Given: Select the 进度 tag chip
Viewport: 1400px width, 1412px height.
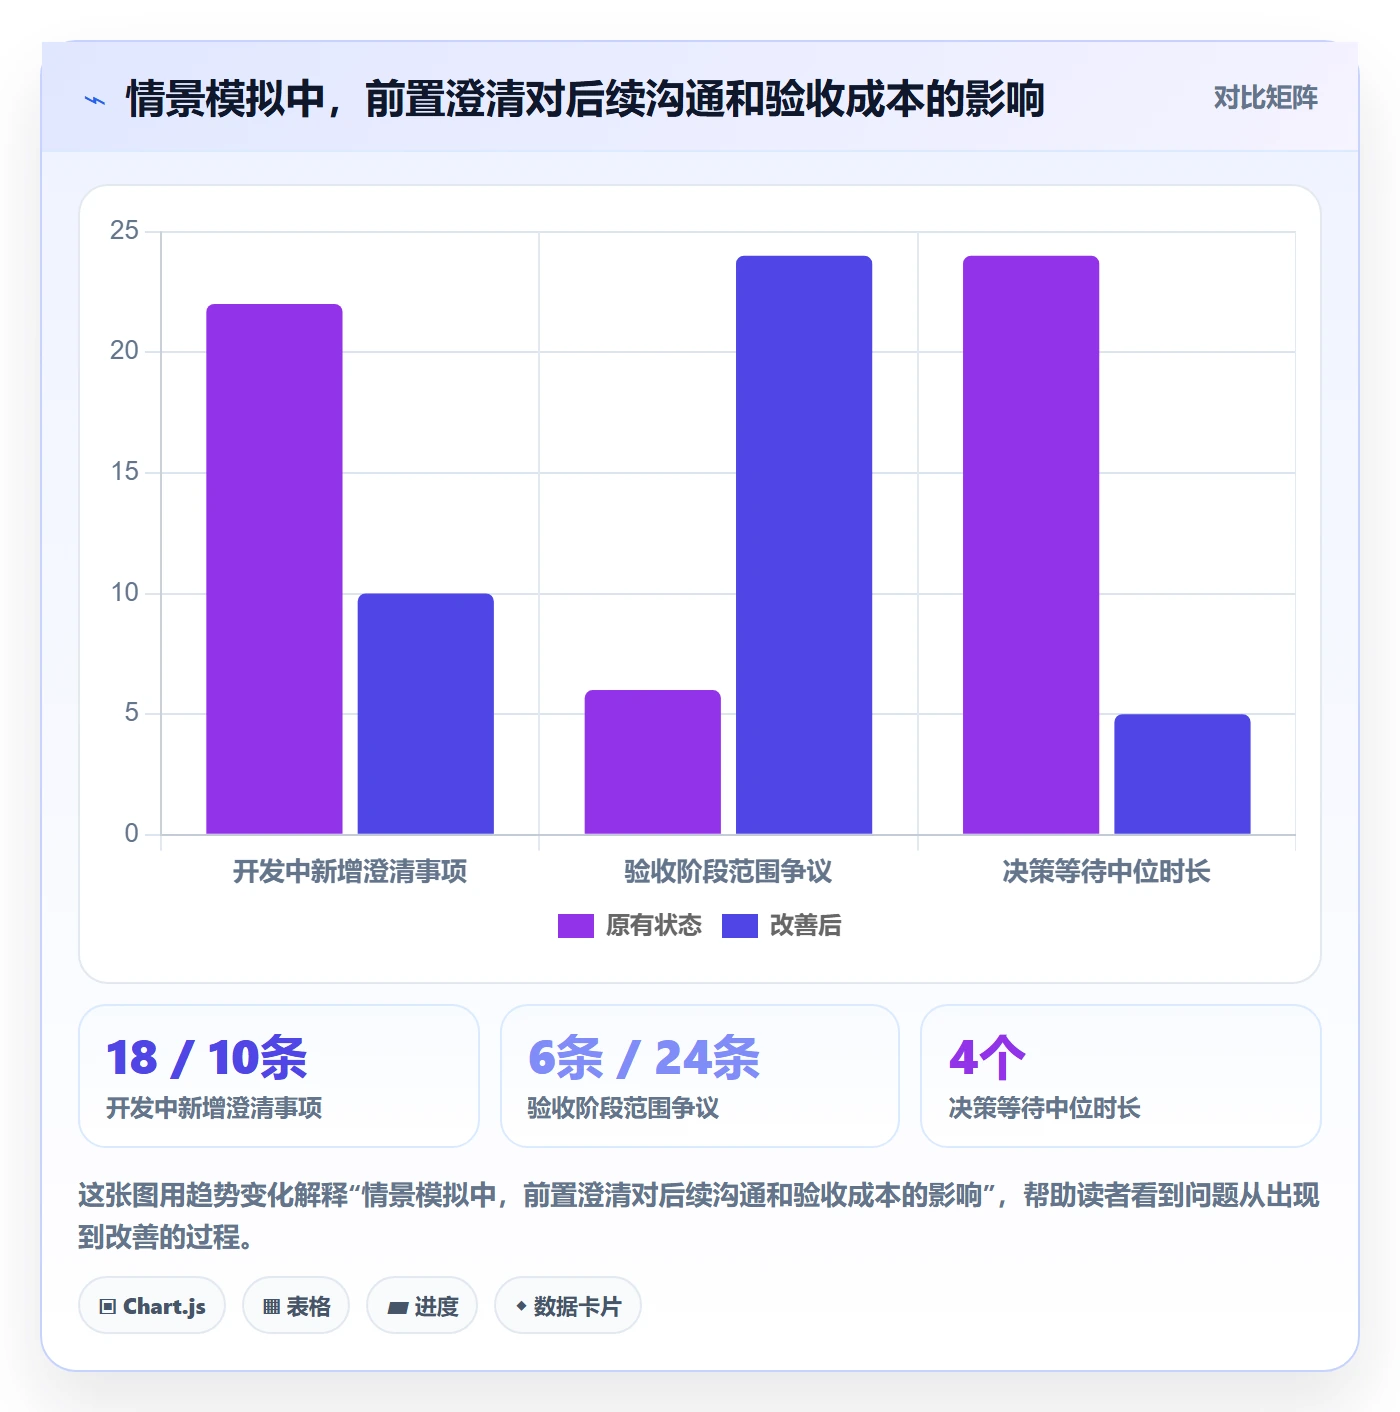Looking at the screenshot, I should (422, 1306).
